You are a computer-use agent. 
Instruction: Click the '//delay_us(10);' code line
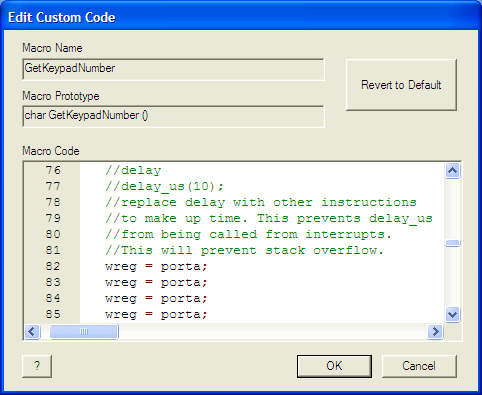(164, 186)
